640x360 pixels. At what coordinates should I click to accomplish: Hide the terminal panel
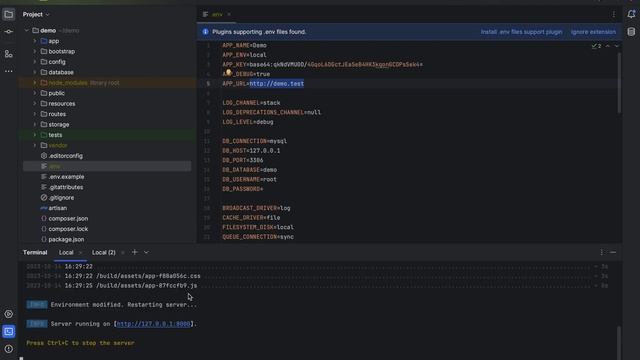point(613,252)
